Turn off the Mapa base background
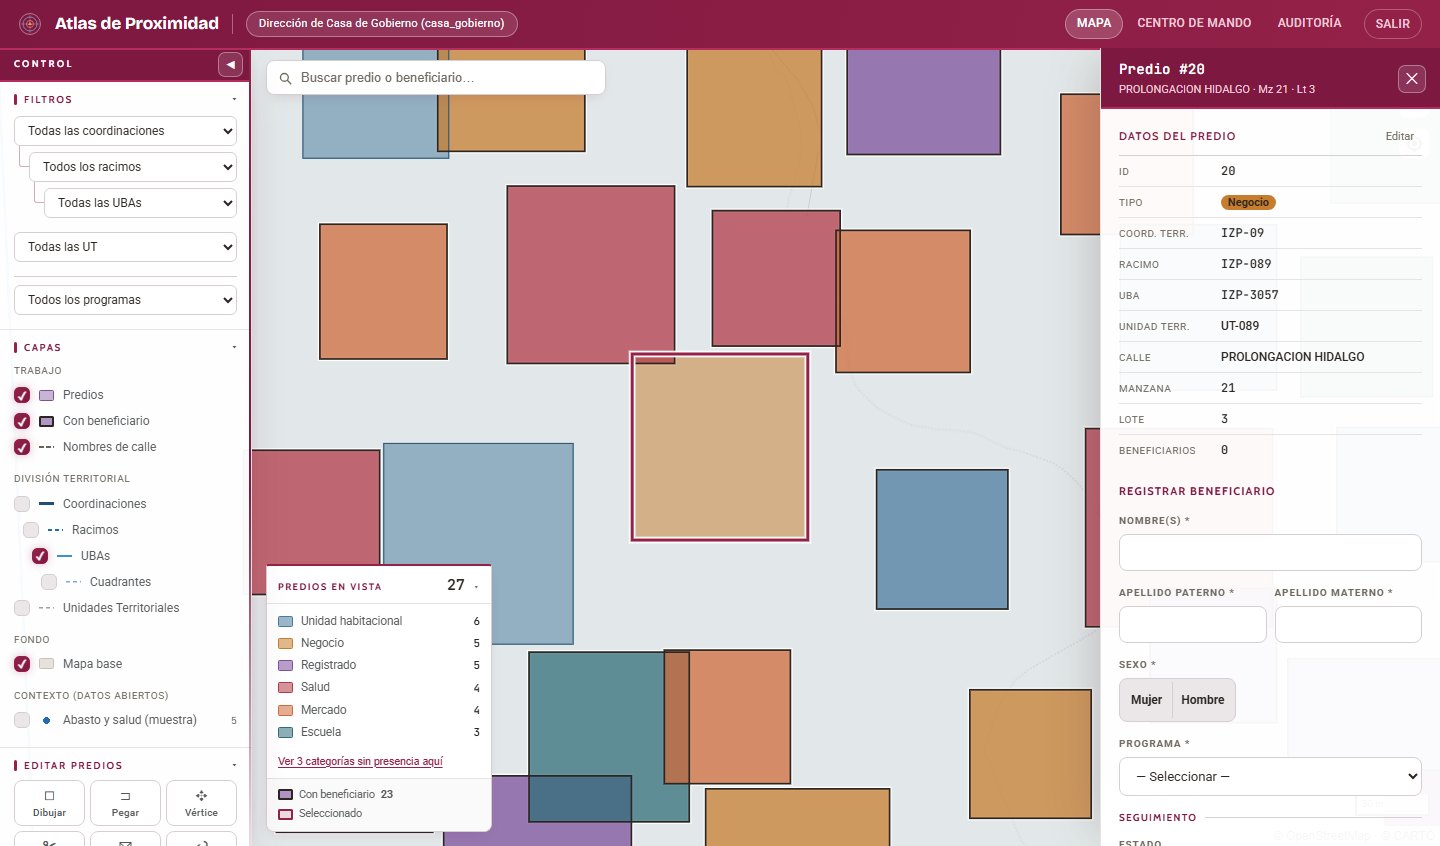The width and height of the screenshot is (1440, 846). coord(22,664)
